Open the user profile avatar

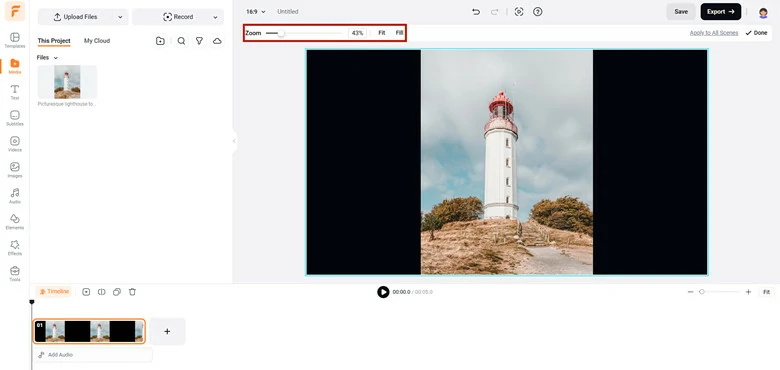click(x=763, y=12)
